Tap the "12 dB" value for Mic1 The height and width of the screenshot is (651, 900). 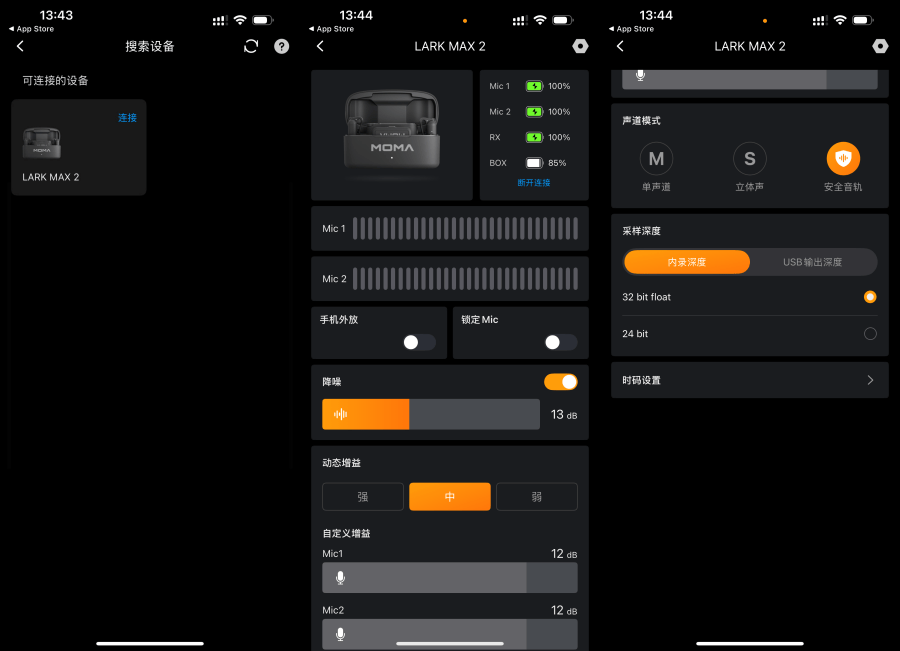tap(564, 554)
